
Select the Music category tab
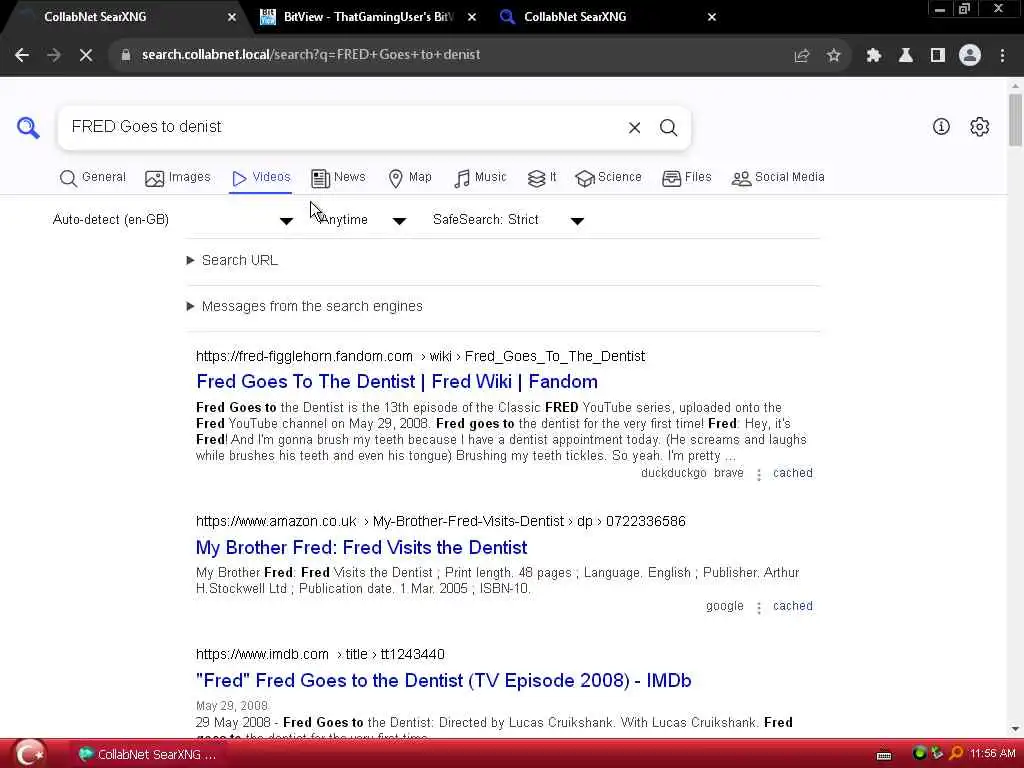pyautogui.click(x=480, y=177)
